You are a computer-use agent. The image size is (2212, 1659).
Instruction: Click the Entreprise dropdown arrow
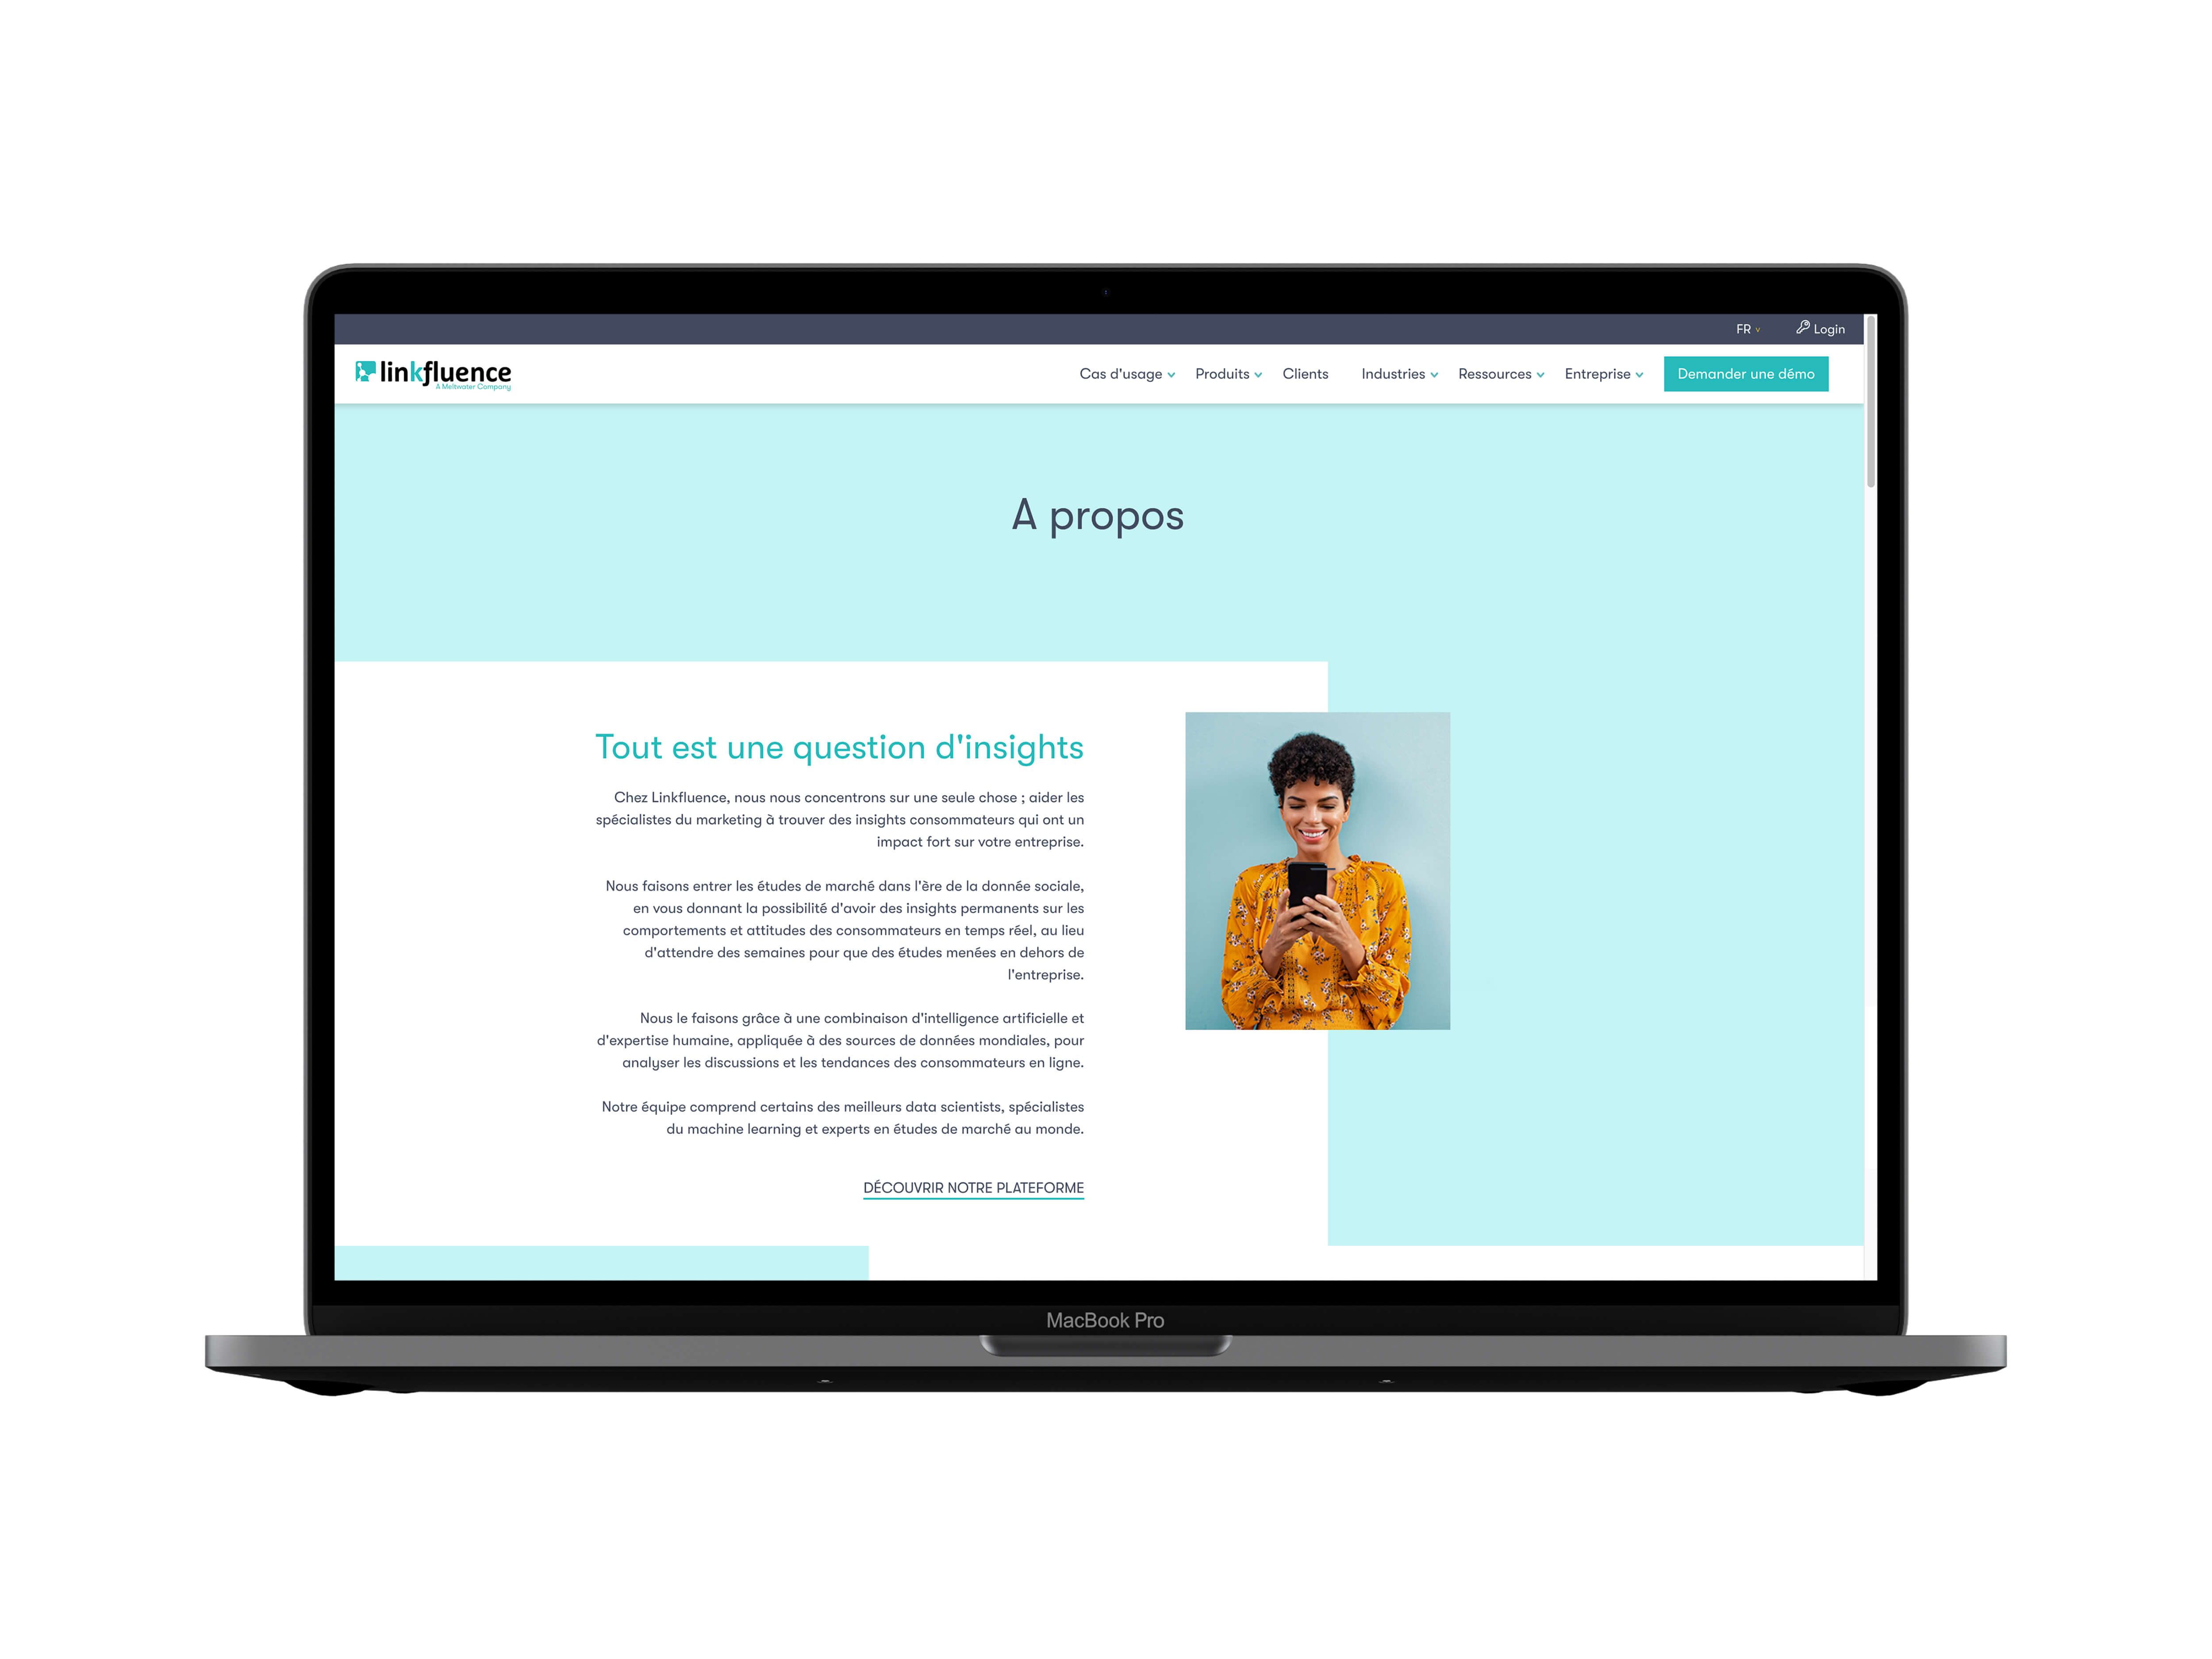point(1637,373)
